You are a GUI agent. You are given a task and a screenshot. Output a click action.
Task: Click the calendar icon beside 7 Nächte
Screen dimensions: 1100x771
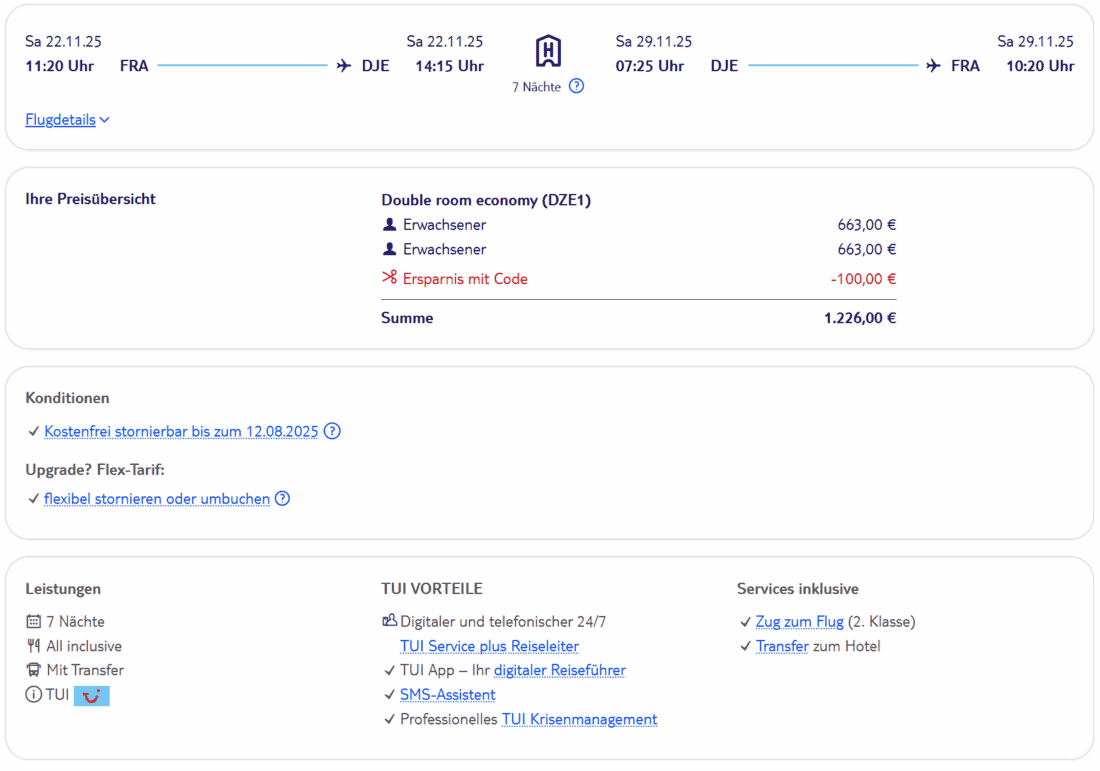[33, 622]
